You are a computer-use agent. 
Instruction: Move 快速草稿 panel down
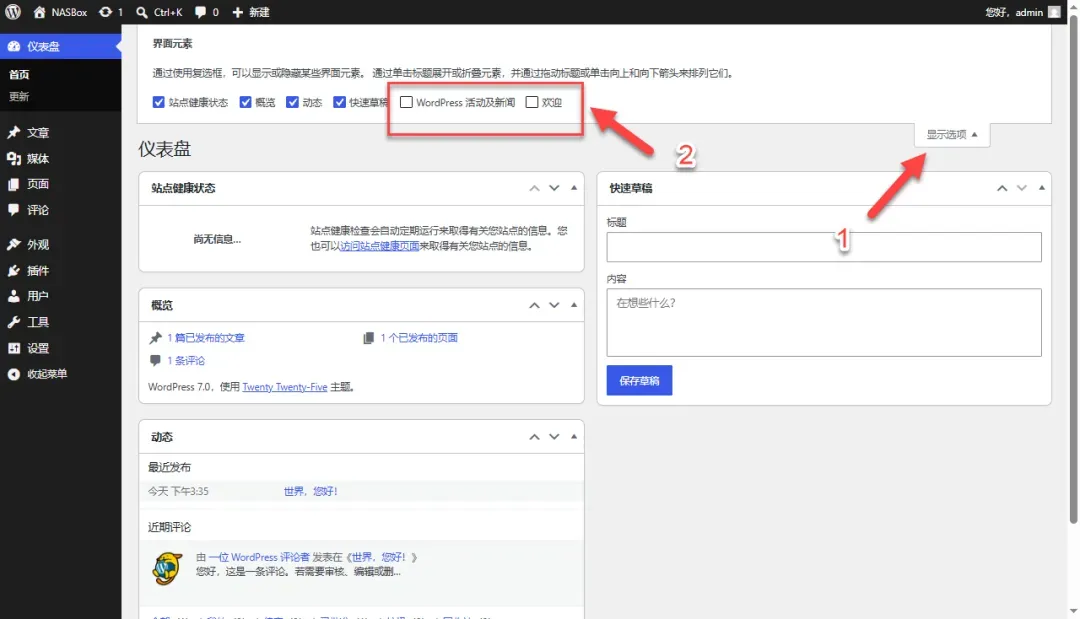[1021, 188]
